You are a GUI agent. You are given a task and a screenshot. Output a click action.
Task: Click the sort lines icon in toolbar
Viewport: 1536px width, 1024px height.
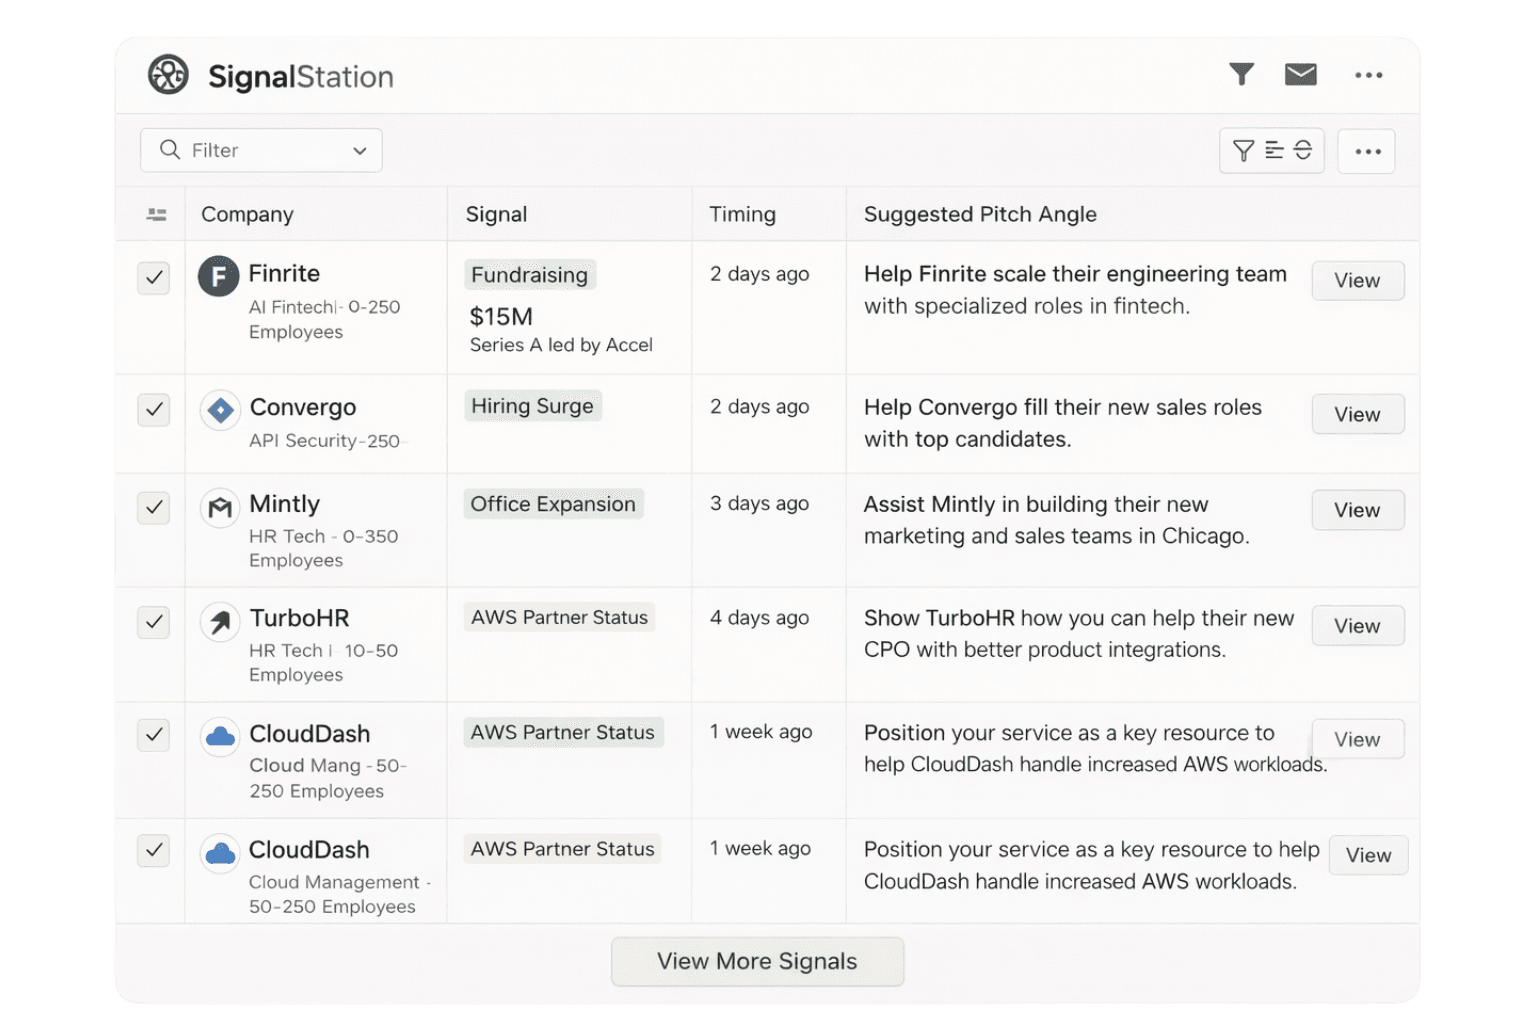coord(1273,150)
